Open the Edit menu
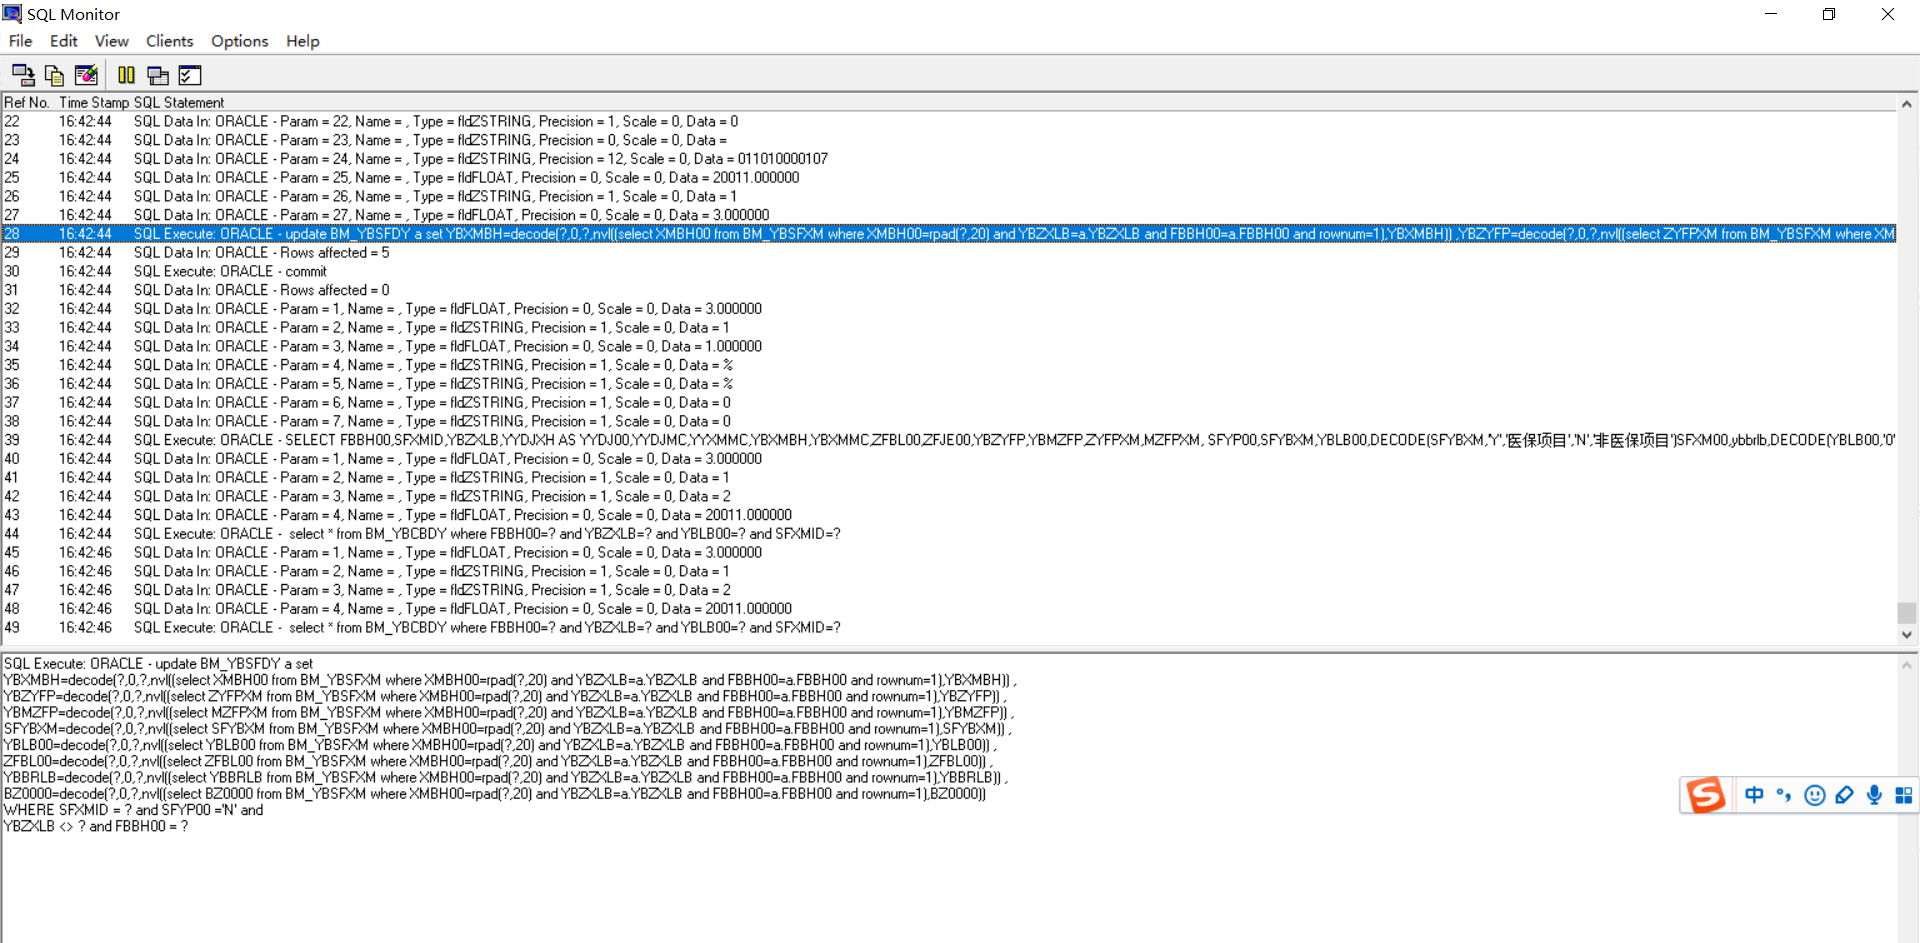Screen dimensions: 1920x943 64,41
